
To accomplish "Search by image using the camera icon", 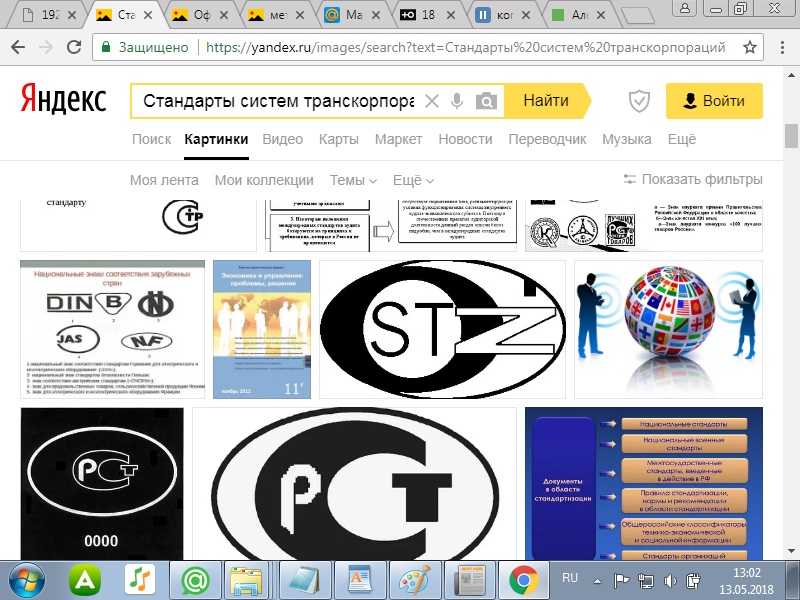I will point(486,101).
